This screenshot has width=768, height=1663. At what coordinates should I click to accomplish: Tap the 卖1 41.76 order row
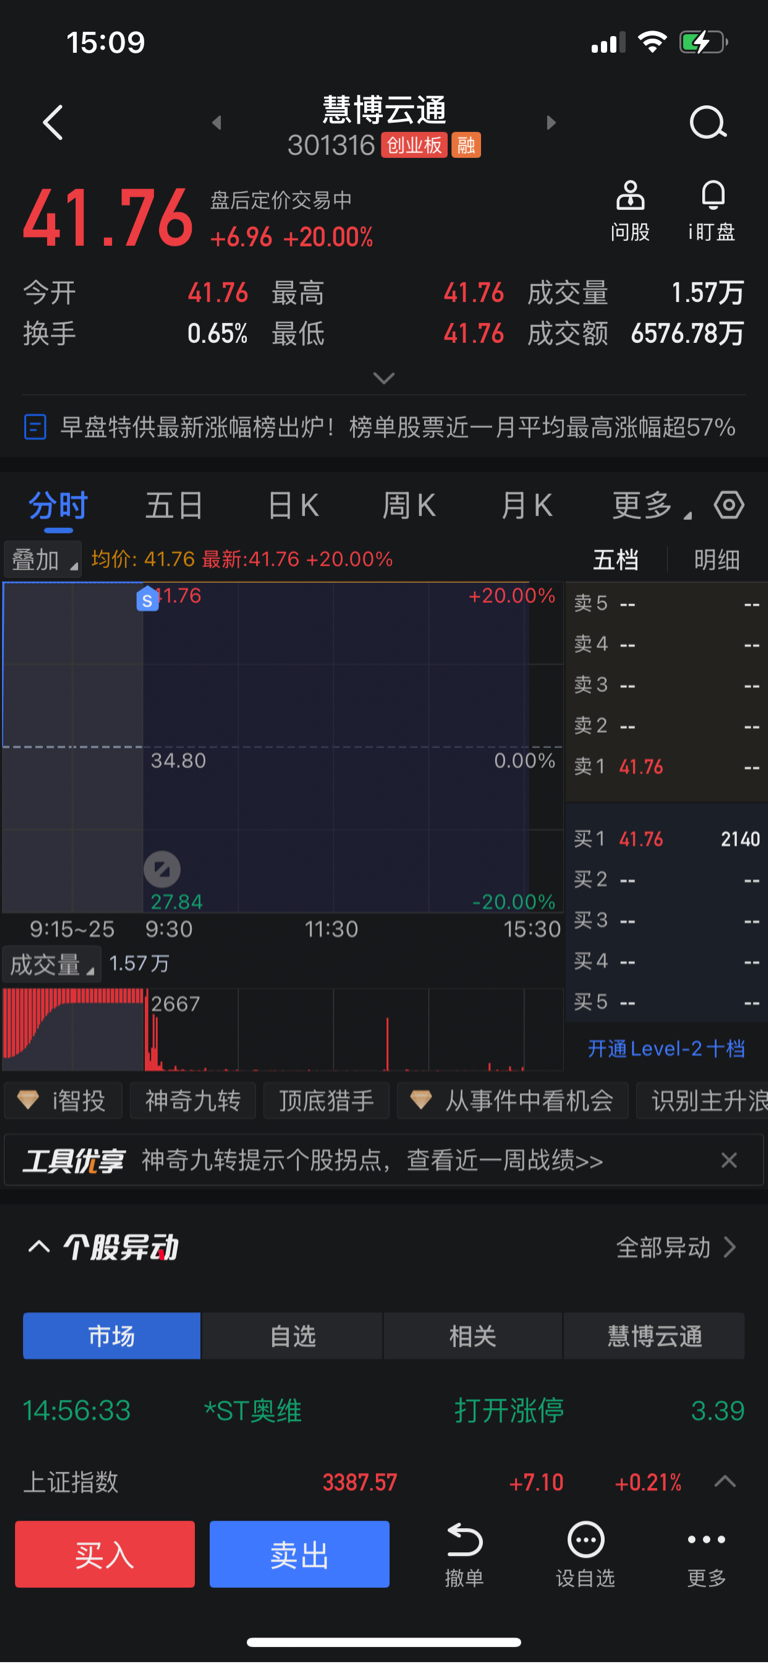tap(666, 767)
